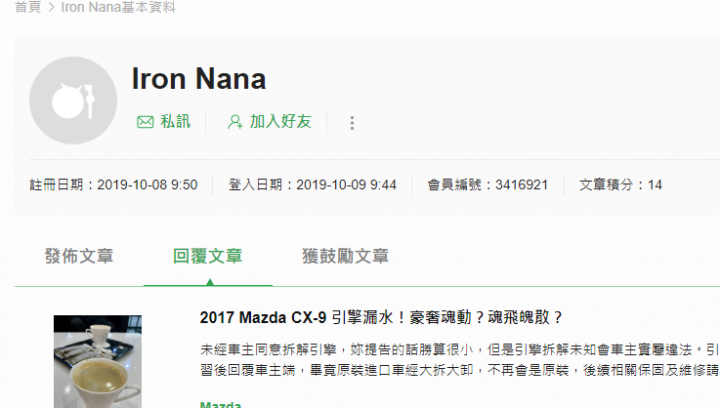Click the envelope private message icon
Screen dimensions: 720x408
coord(145,122)
